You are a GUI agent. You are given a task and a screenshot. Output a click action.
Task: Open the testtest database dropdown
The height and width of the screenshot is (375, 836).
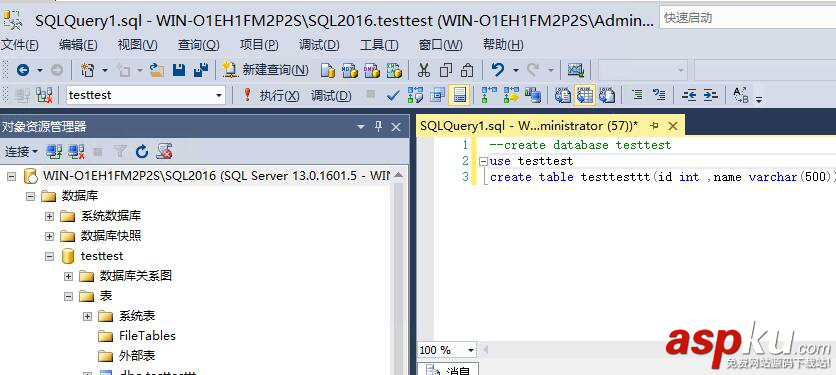tap(219, 95)
